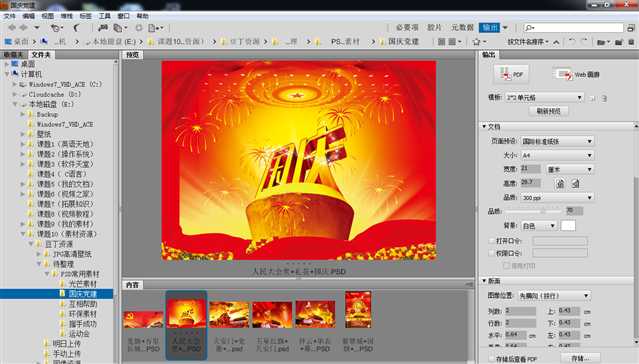
Task: Open the 模板 template dropdown
Action: coord(544,98)
